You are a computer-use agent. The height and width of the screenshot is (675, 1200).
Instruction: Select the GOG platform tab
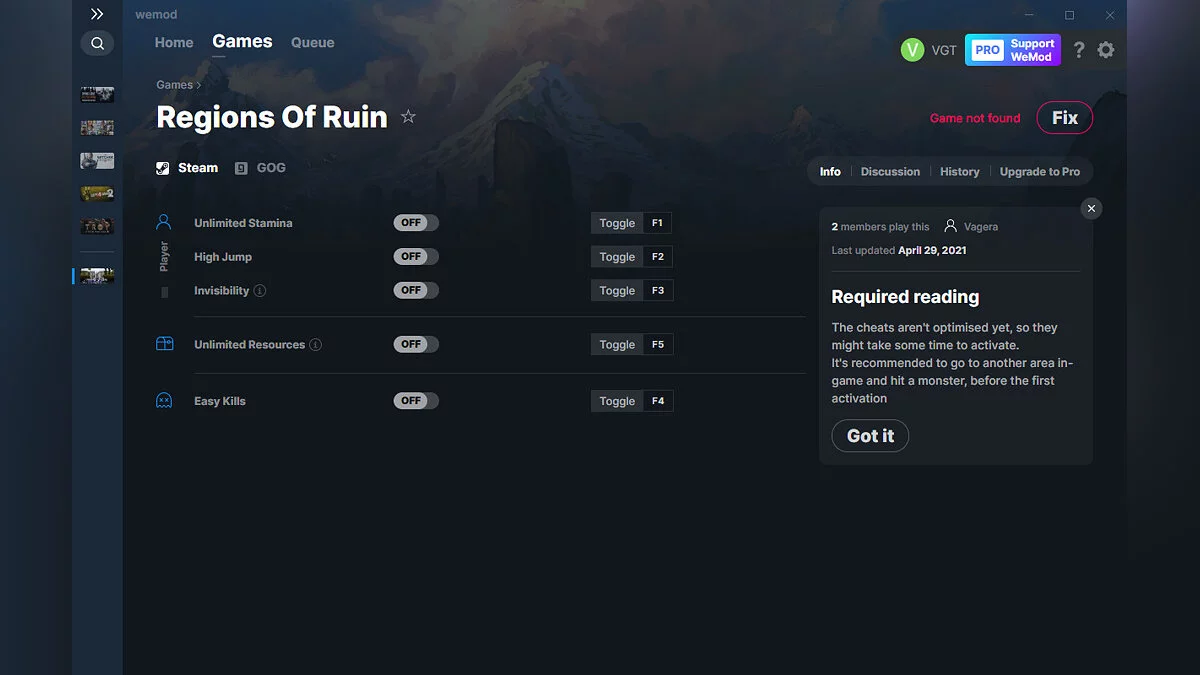260,168
